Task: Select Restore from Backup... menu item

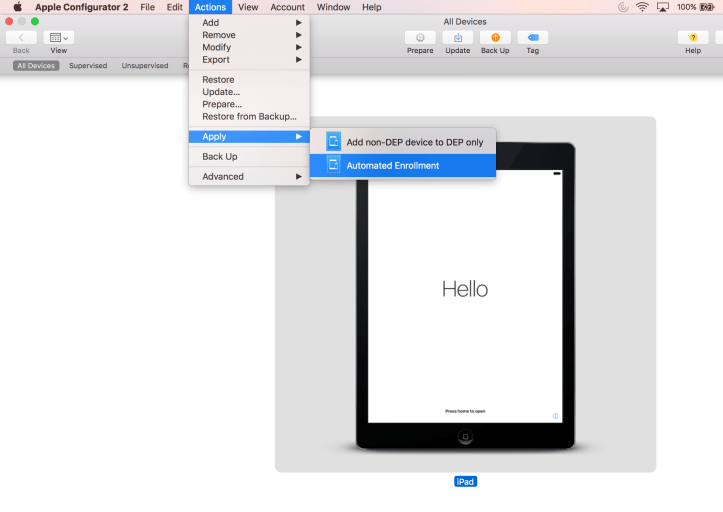Action: click(x=249, y=117)
